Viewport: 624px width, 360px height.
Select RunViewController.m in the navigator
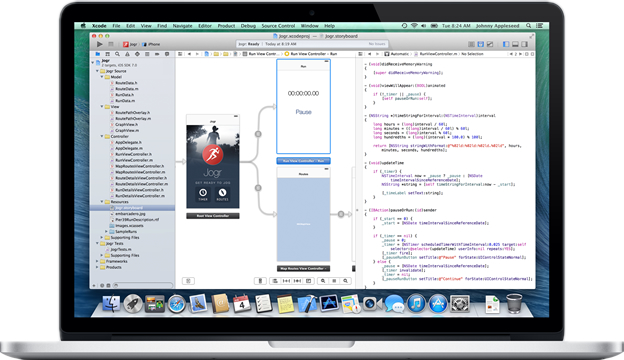coord(134,160)
